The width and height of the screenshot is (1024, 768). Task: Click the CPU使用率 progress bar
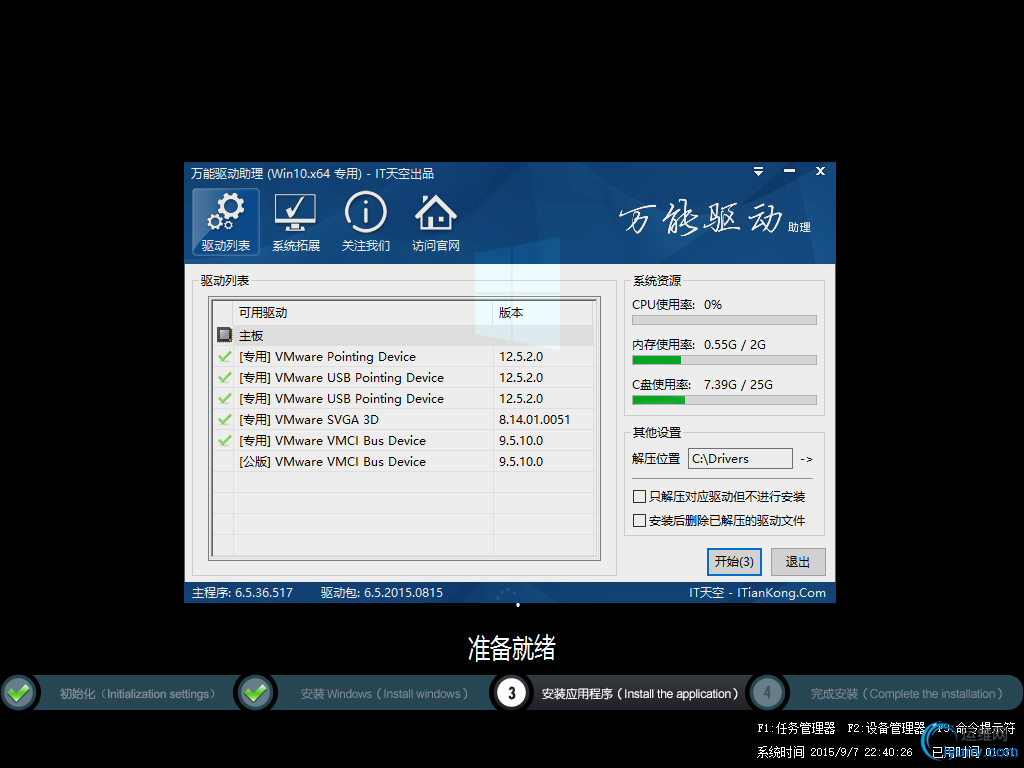pos(724,320)
